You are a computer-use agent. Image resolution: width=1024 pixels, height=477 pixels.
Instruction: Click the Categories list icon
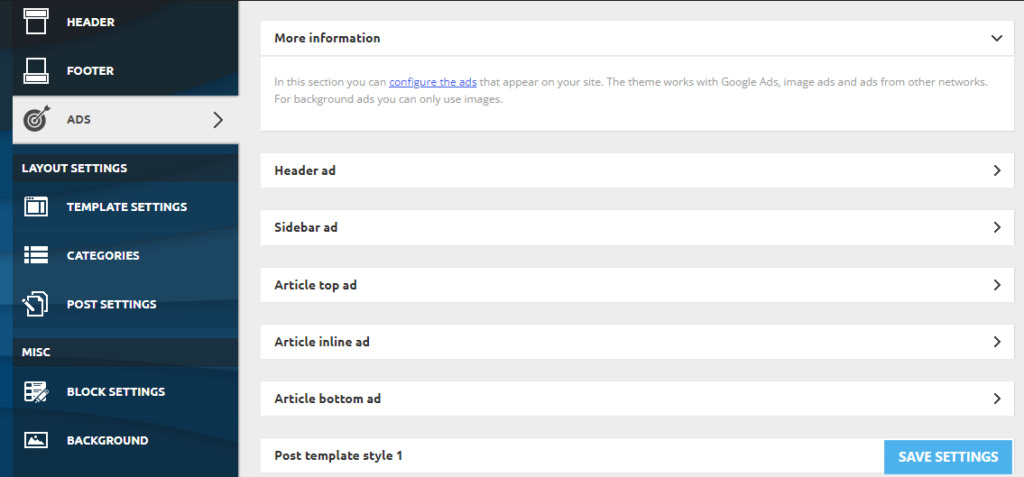(36, 255)
